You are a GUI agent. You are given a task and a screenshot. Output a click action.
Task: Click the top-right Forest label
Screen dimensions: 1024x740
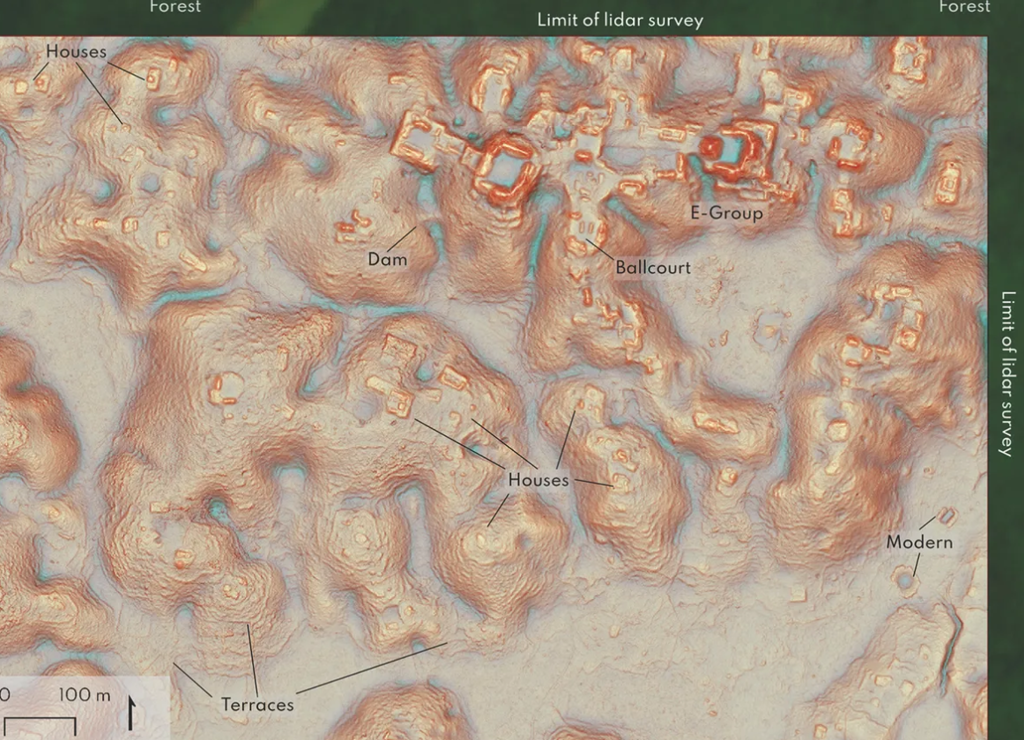[x=964, y=7]
